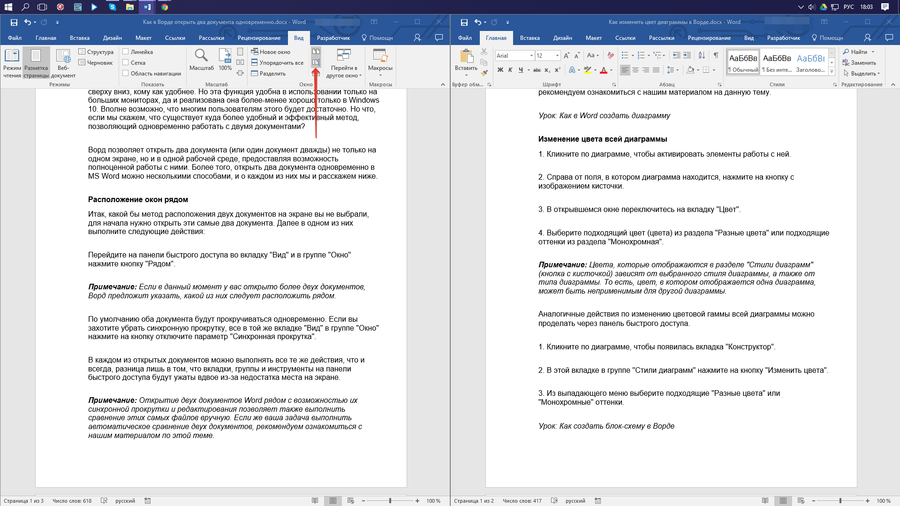Show paragraph marks with pilcrow icon
Screen dimensions: 900x506
[716, 55]
